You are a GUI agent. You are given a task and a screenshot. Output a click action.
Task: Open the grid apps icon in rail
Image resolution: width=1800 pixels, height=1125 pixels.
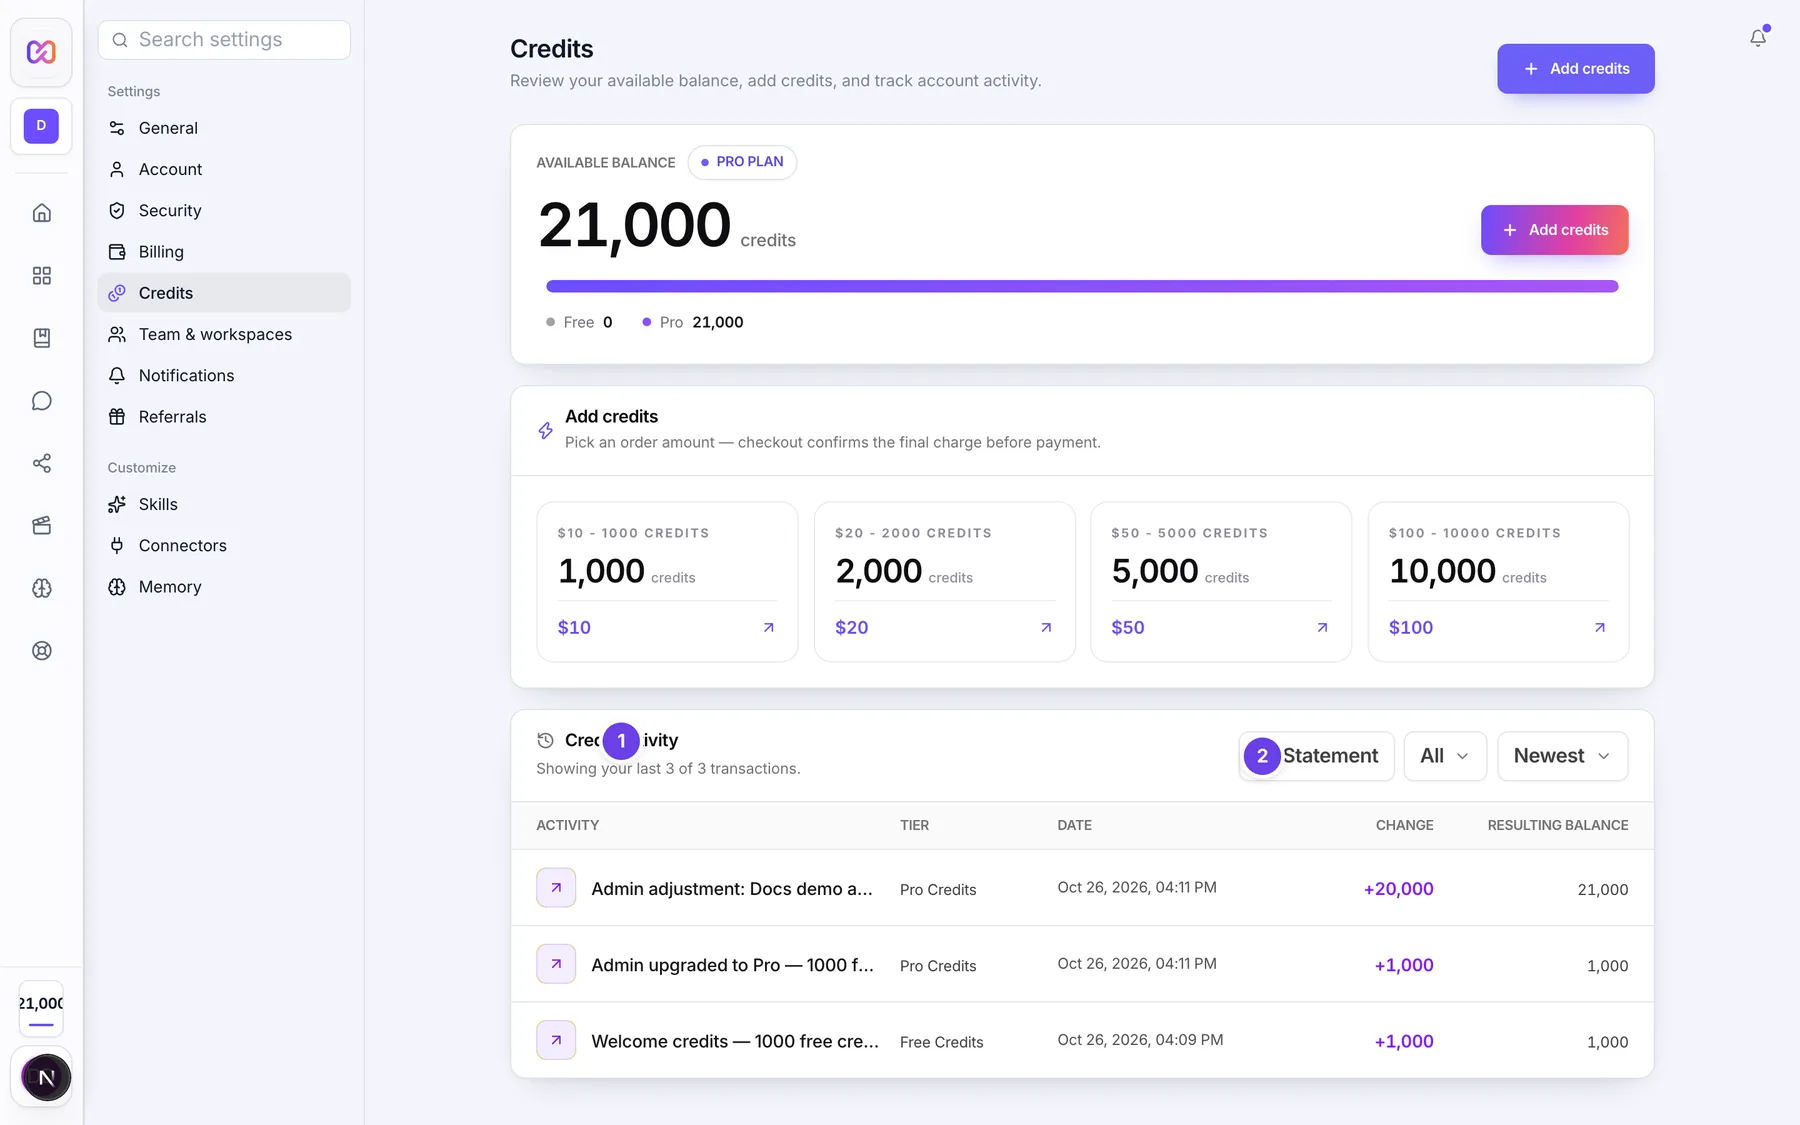coord(41,275)
